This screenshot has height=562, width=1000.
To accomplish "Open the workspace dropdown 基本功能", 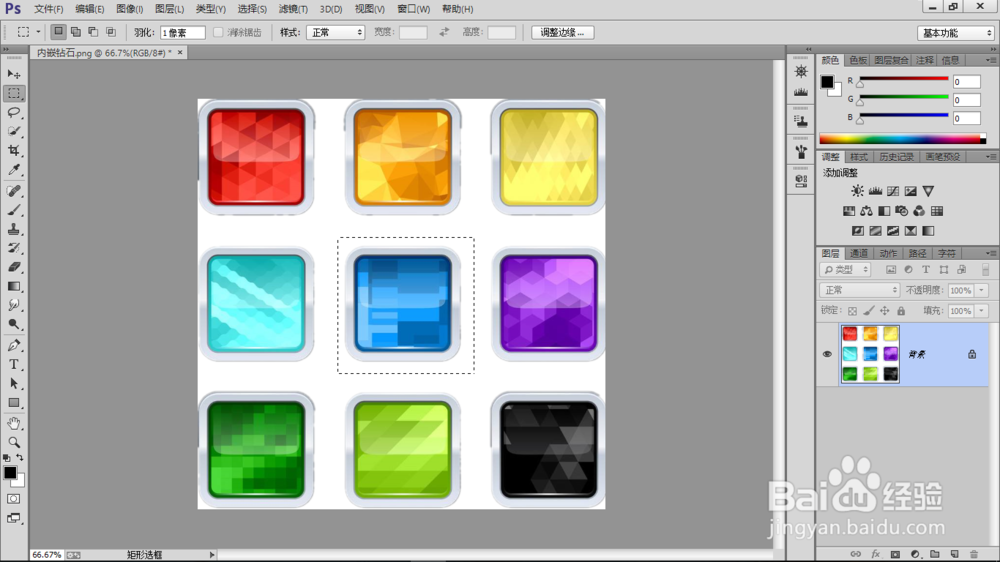I will pyautogui.click(x=956, y=33).
